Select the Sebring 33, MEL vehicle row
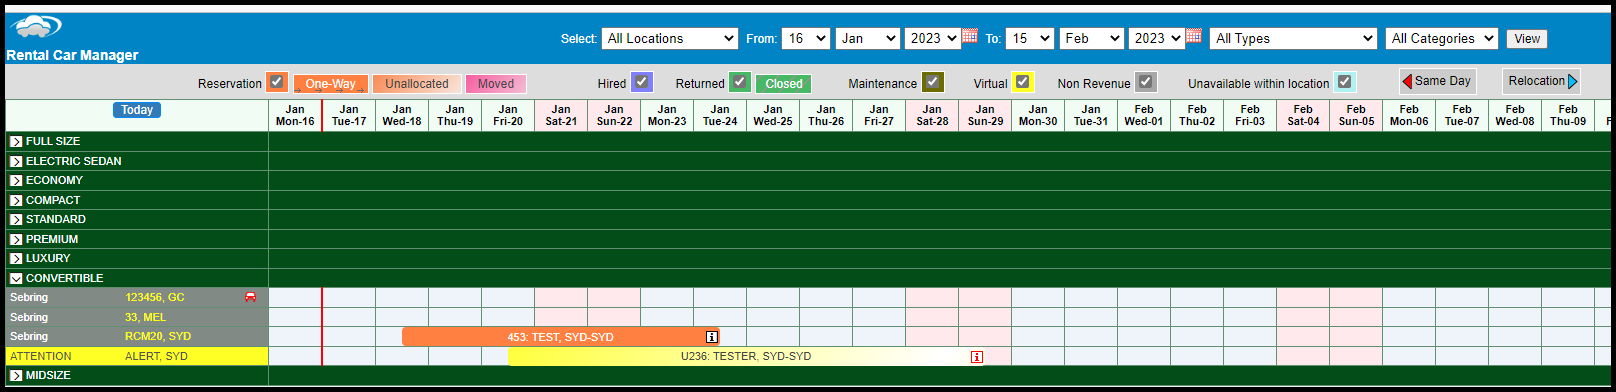1616x392 pixels. pos(137,317)
